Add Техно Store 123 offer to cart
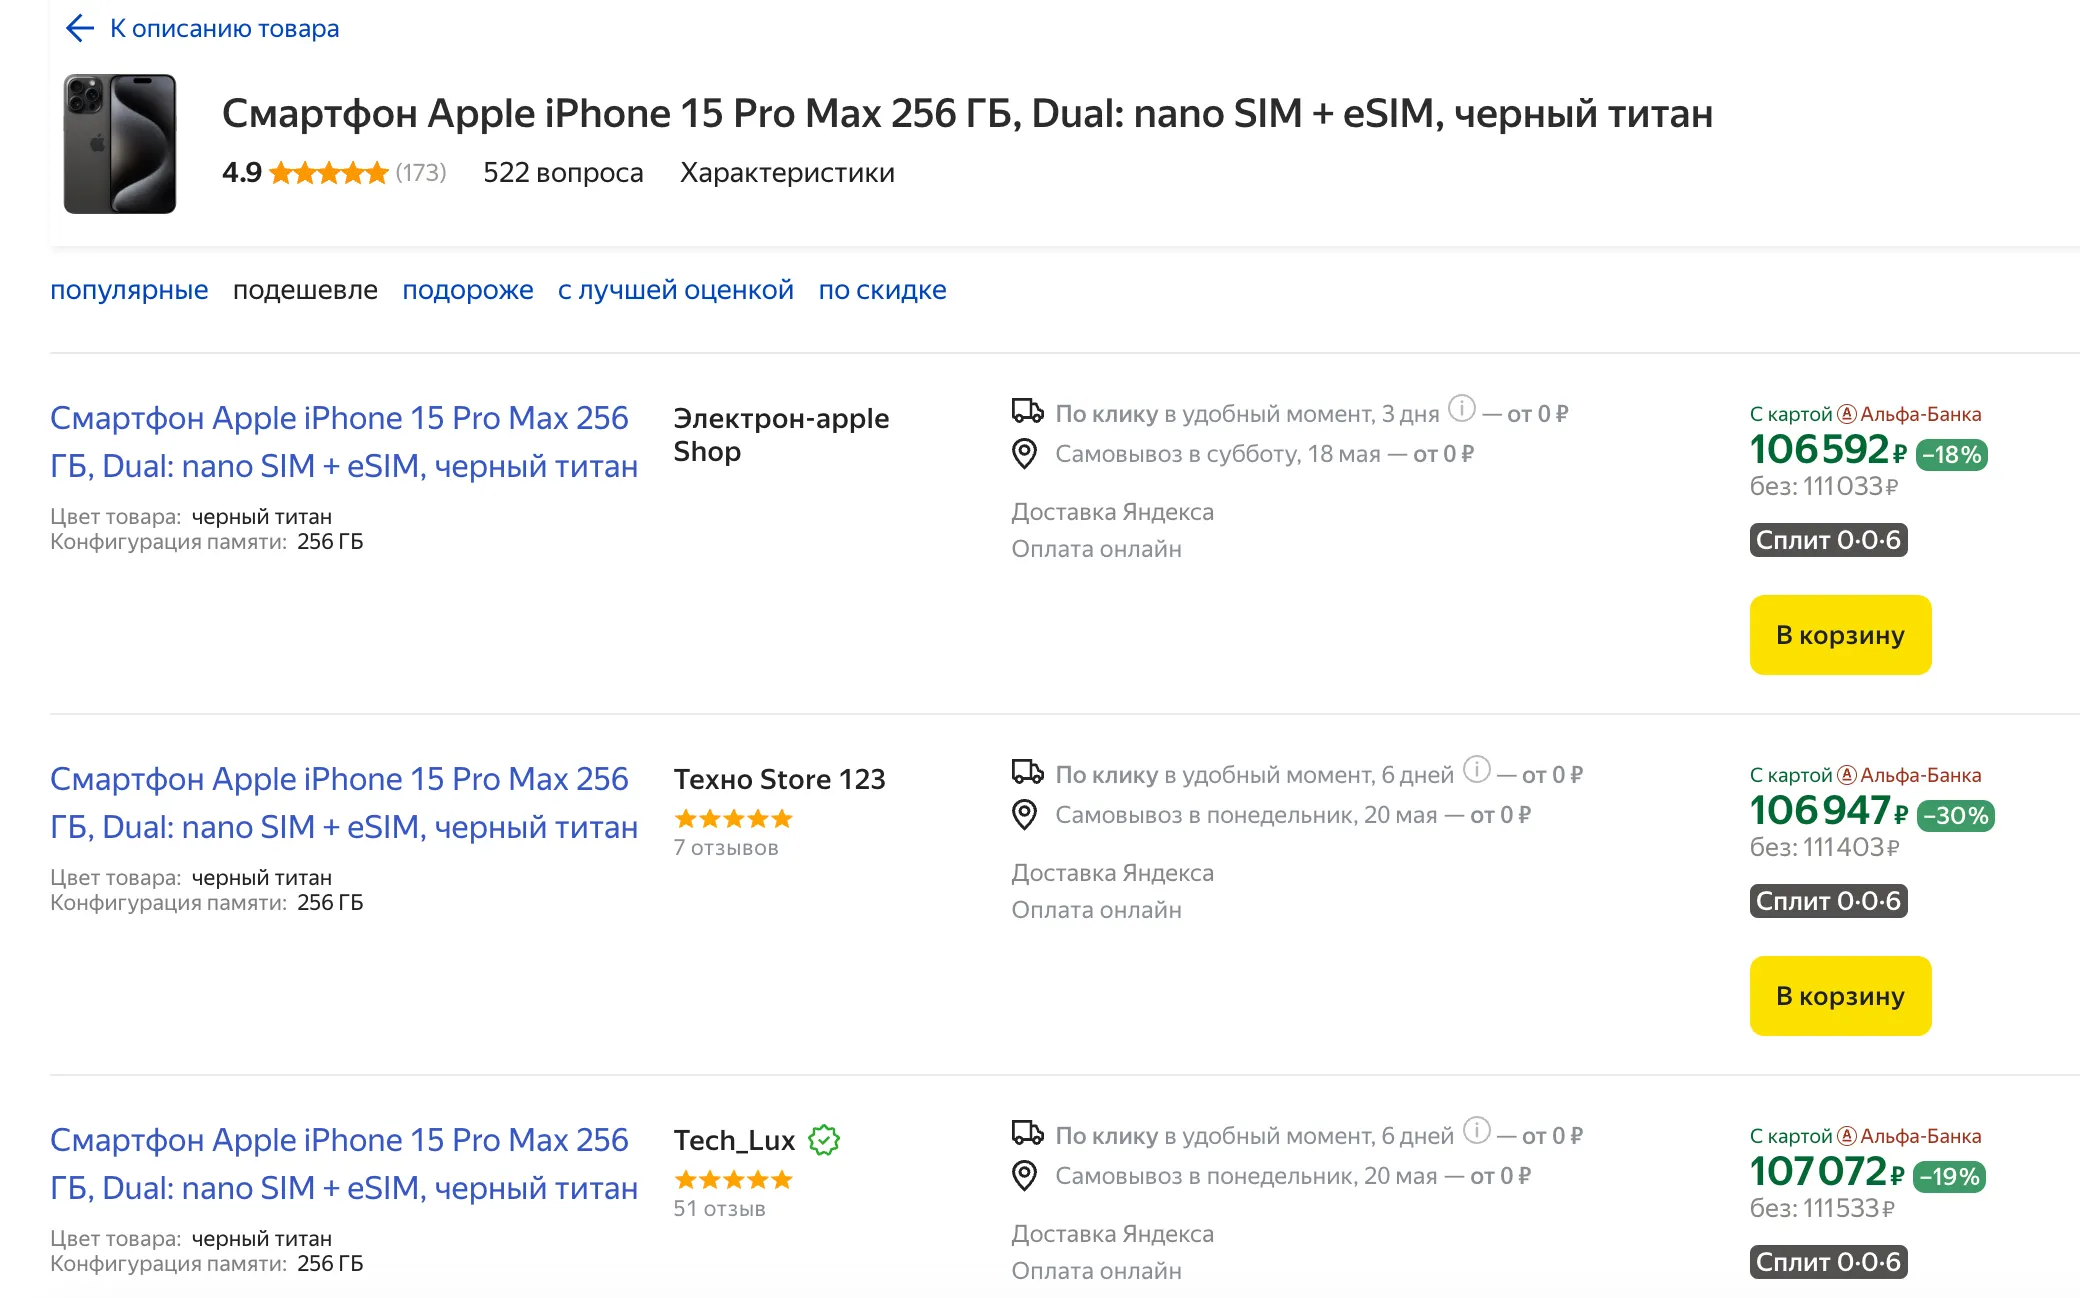This screenshot has height=1298, width=2080. [x=1840, y=996]
